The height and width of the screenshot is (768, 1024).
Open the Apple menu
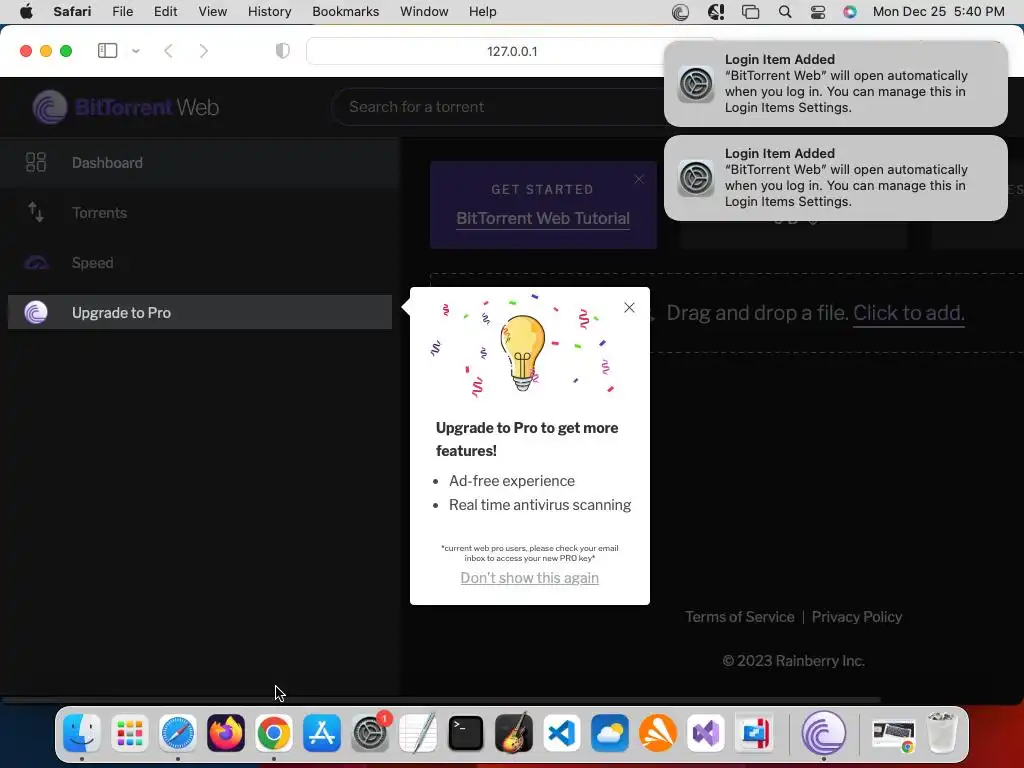pos(26,12)
